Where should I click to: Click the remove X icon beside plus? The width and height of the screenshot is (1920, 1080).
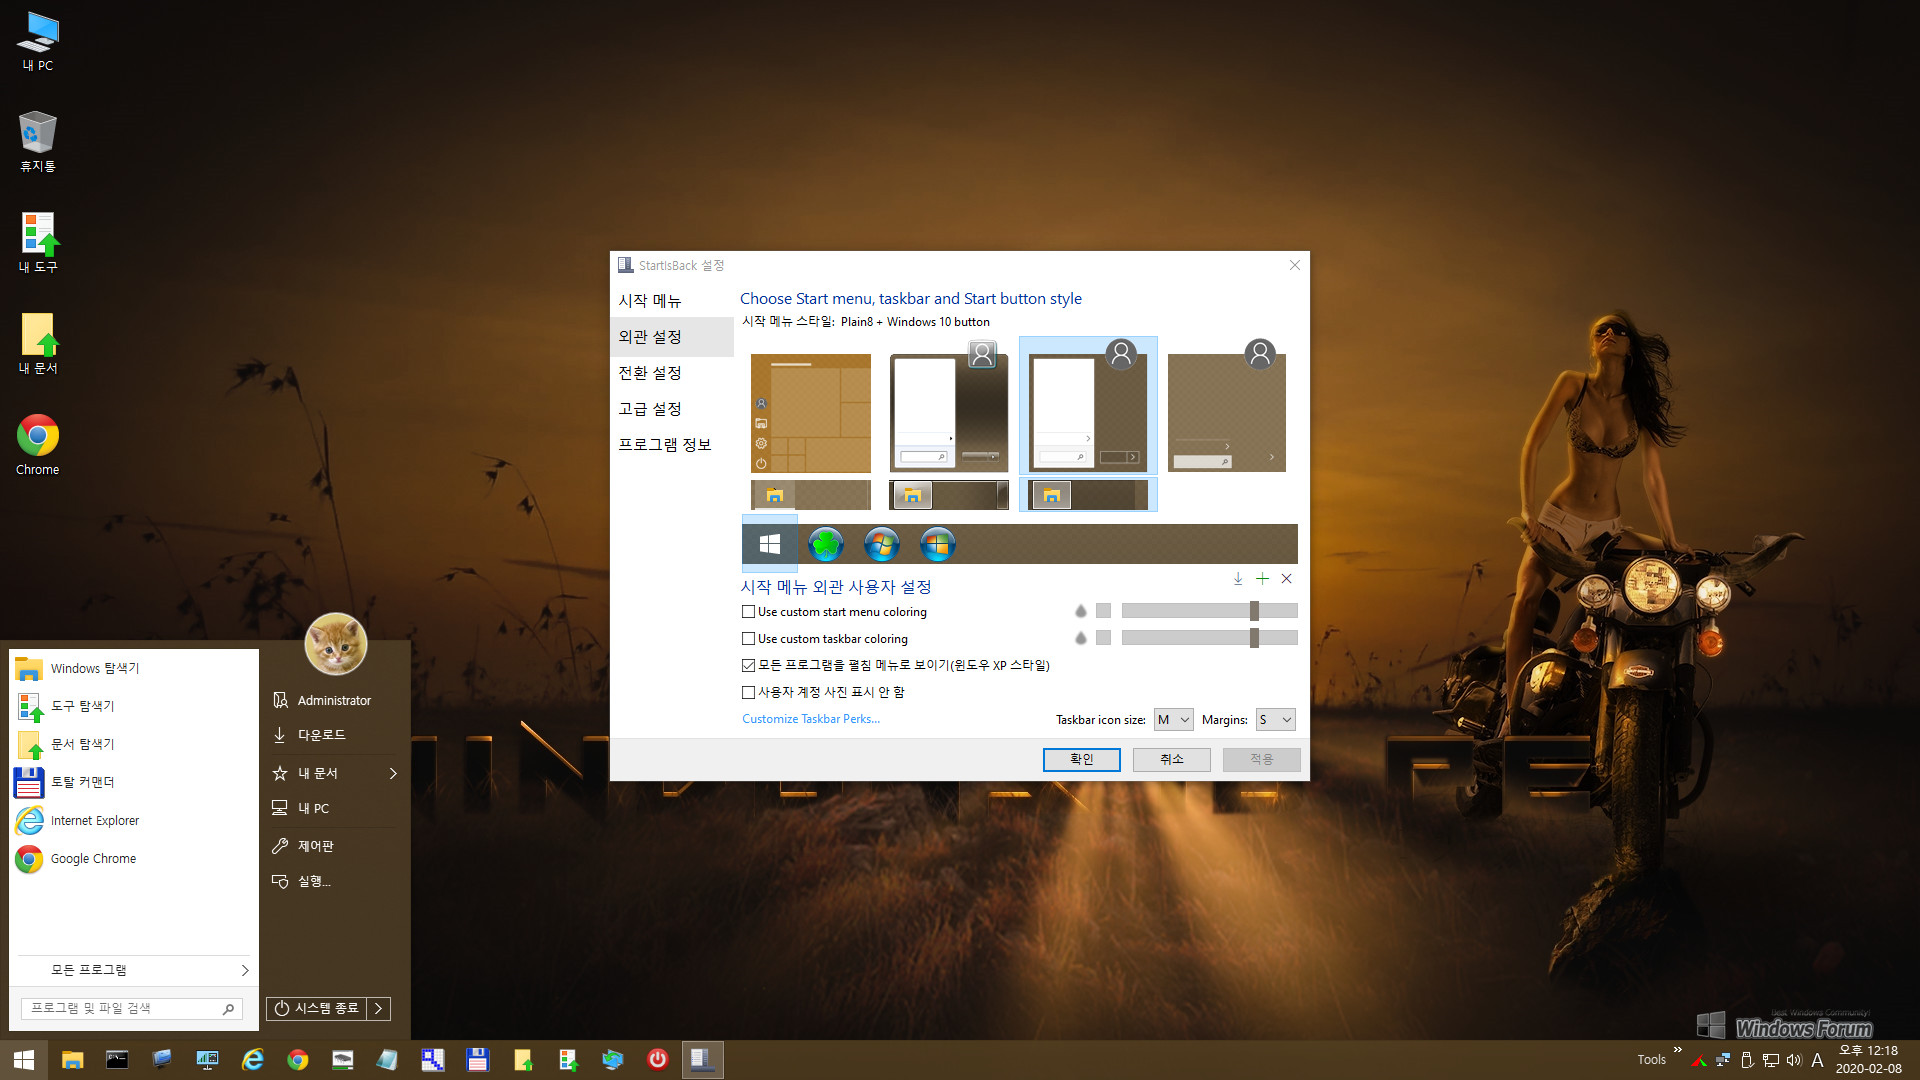pos(1287,579)
